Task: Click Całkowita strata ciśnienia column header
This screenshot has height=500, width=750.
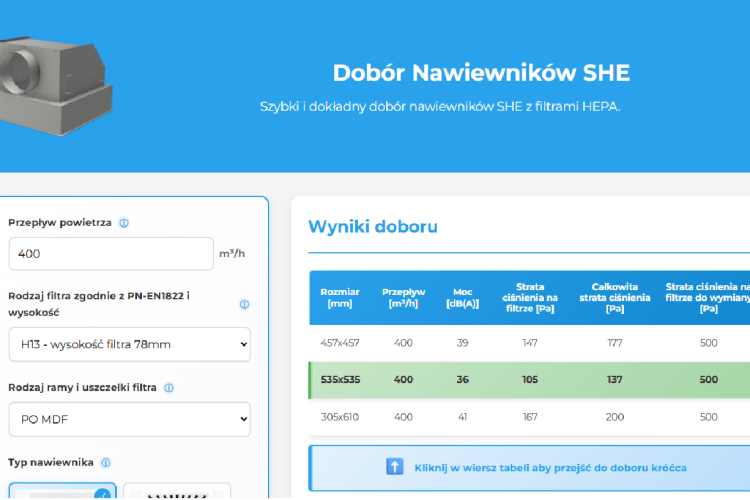Action: click(x=615, y=298)
